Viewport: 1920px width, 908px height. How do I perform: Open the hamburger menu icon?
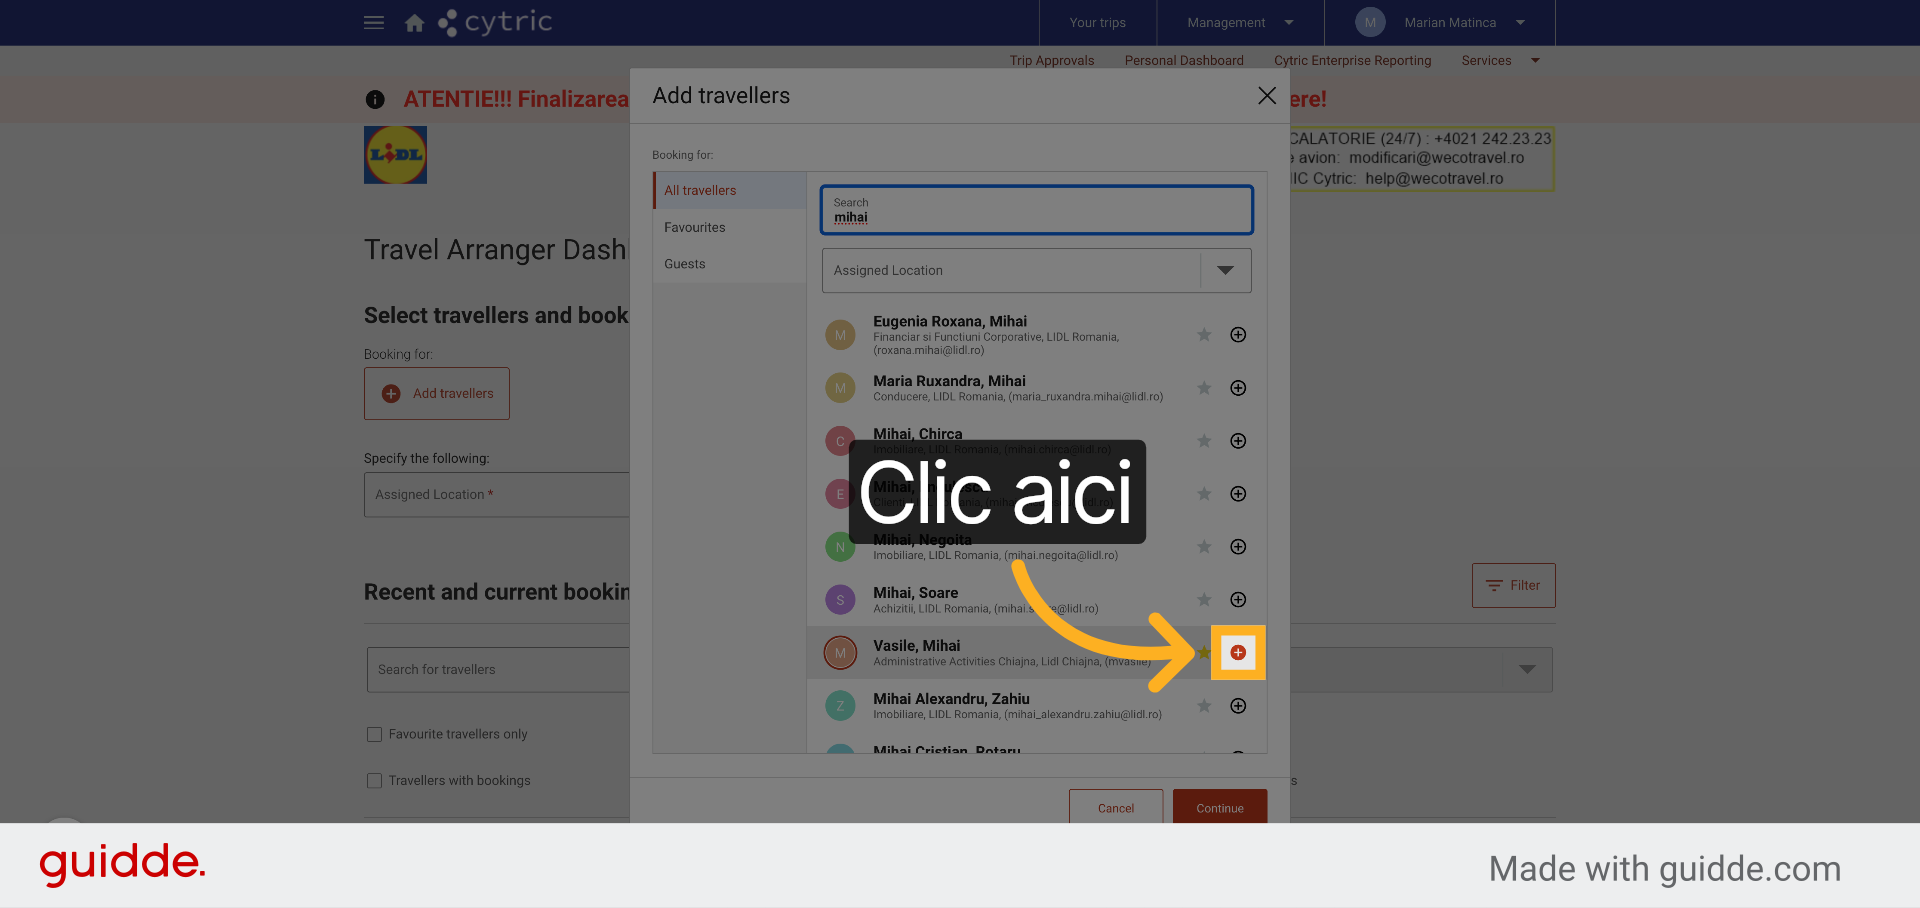coord(374,22)
